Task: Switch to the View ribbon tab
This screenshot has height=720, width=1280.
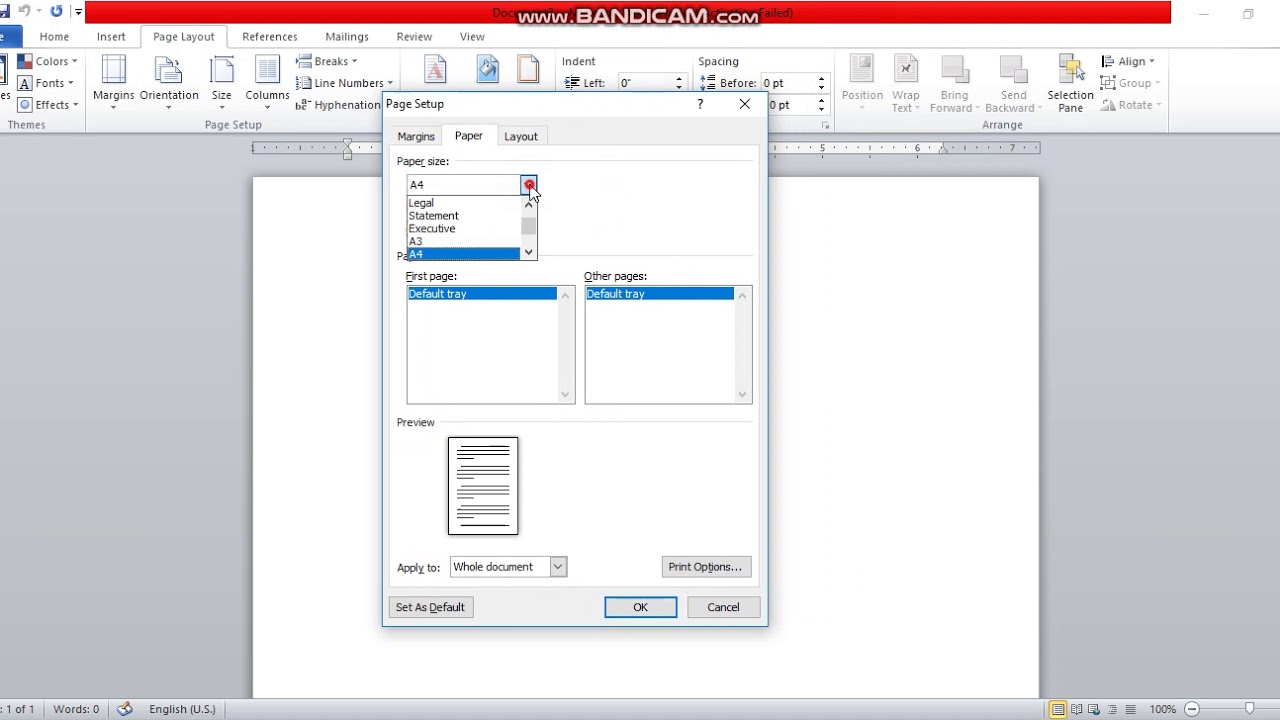Action: pyautogui.click(x=472, y=36)
